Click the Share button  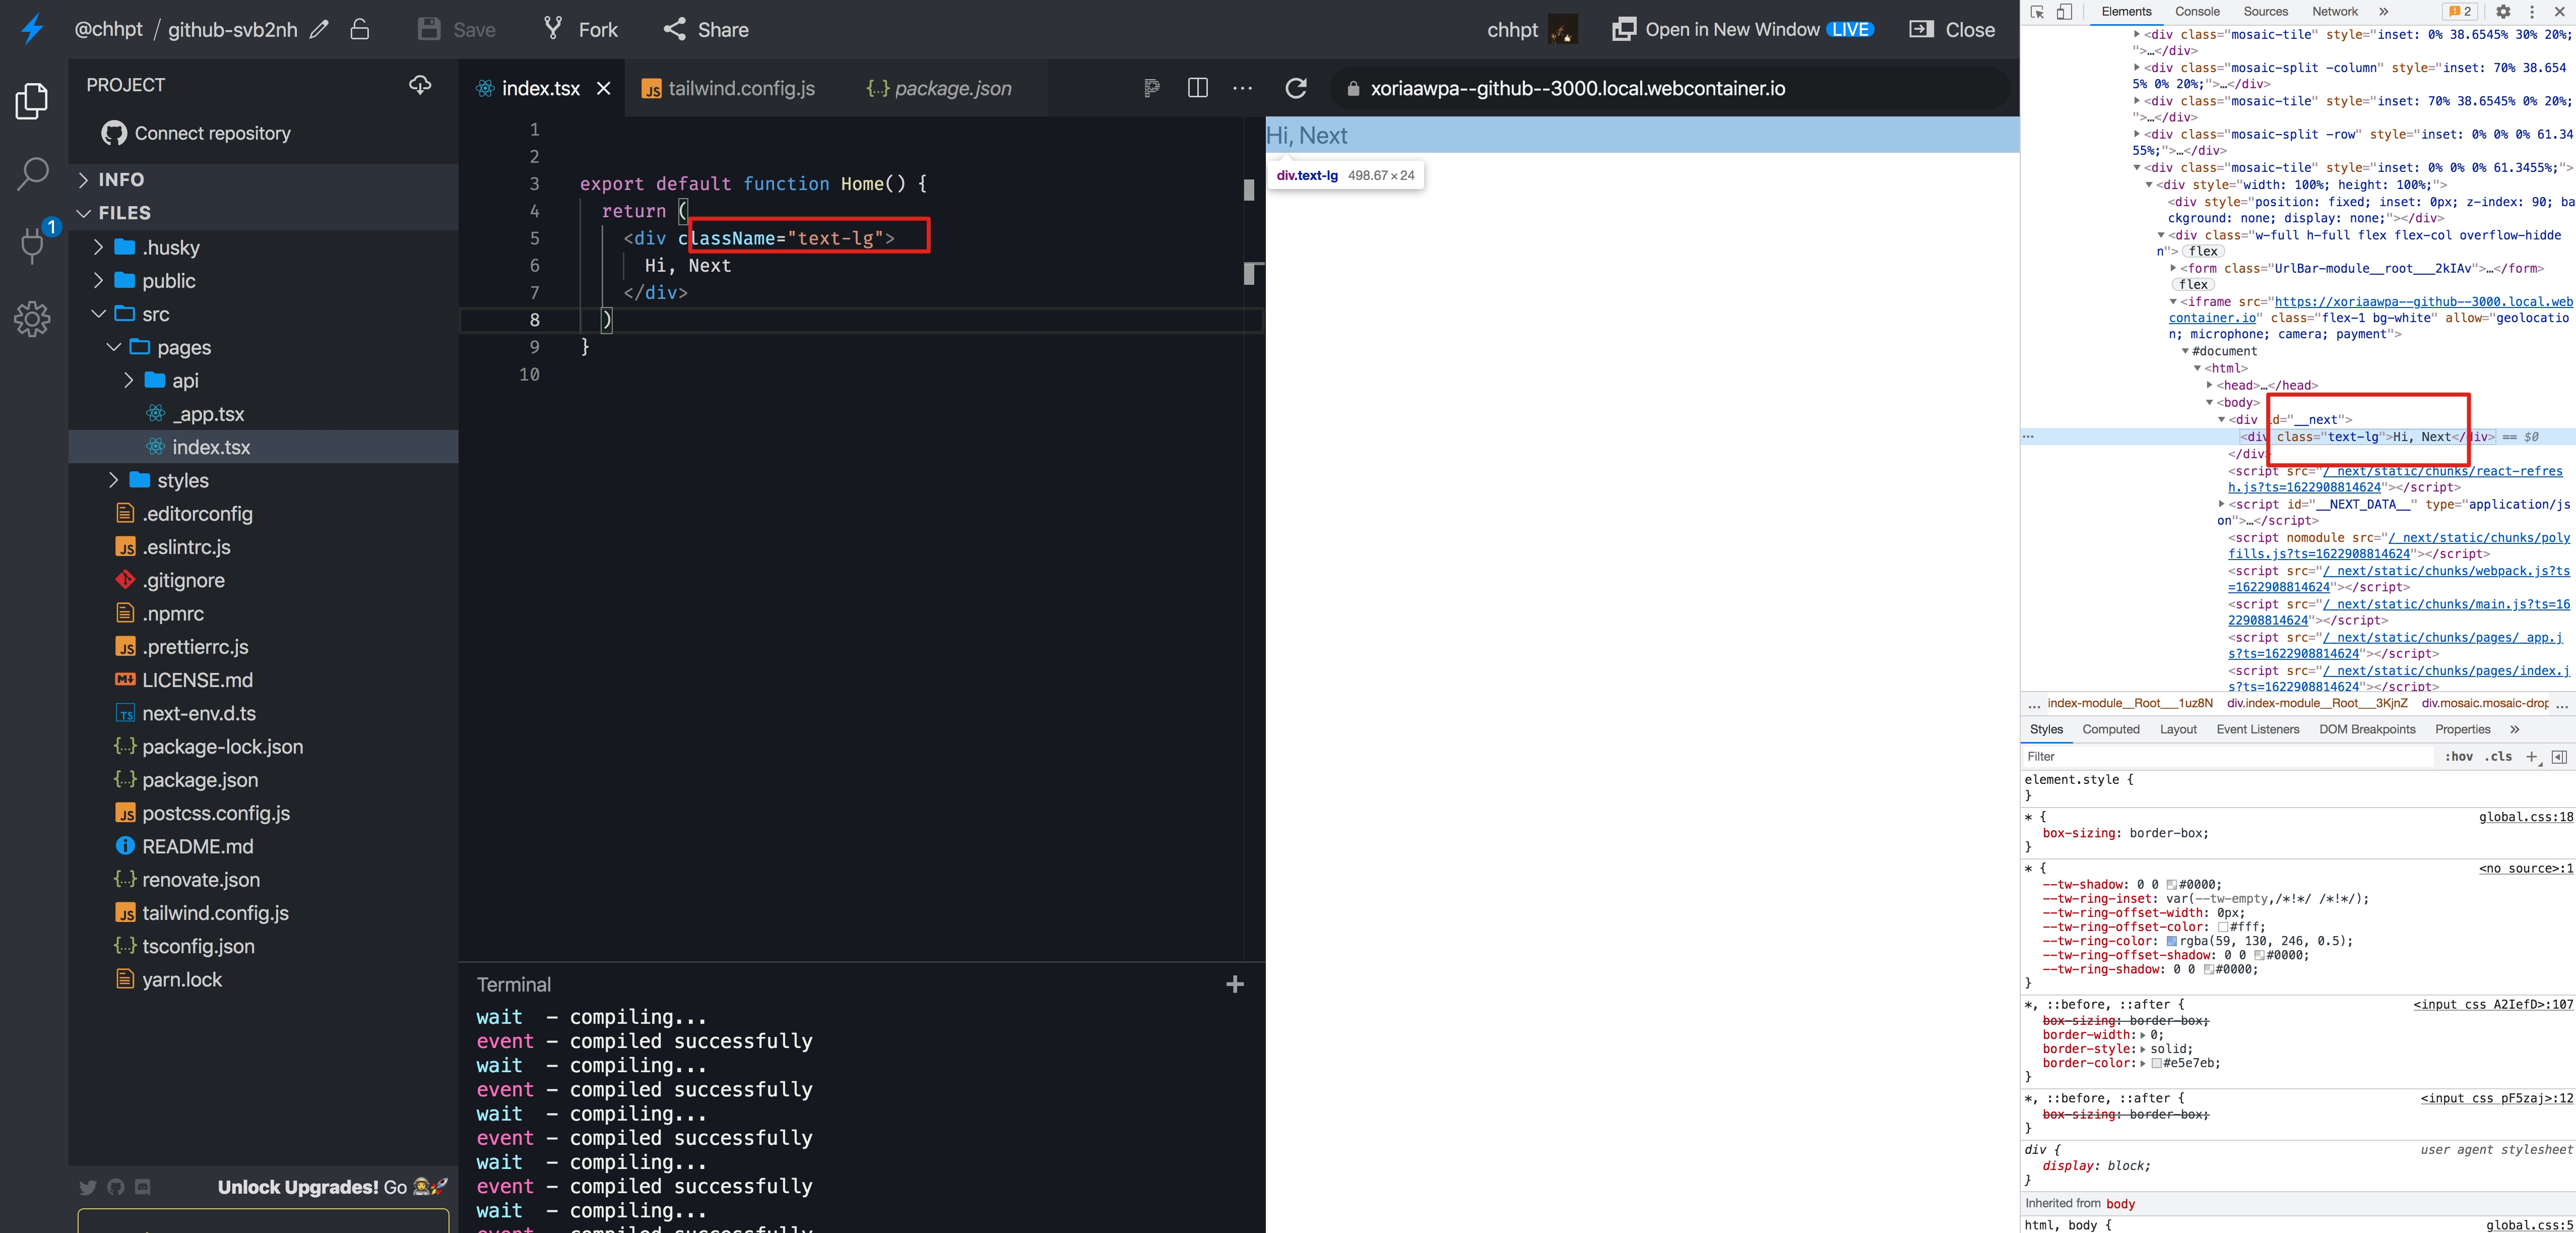pyautogui.click(x=706, y=29)
